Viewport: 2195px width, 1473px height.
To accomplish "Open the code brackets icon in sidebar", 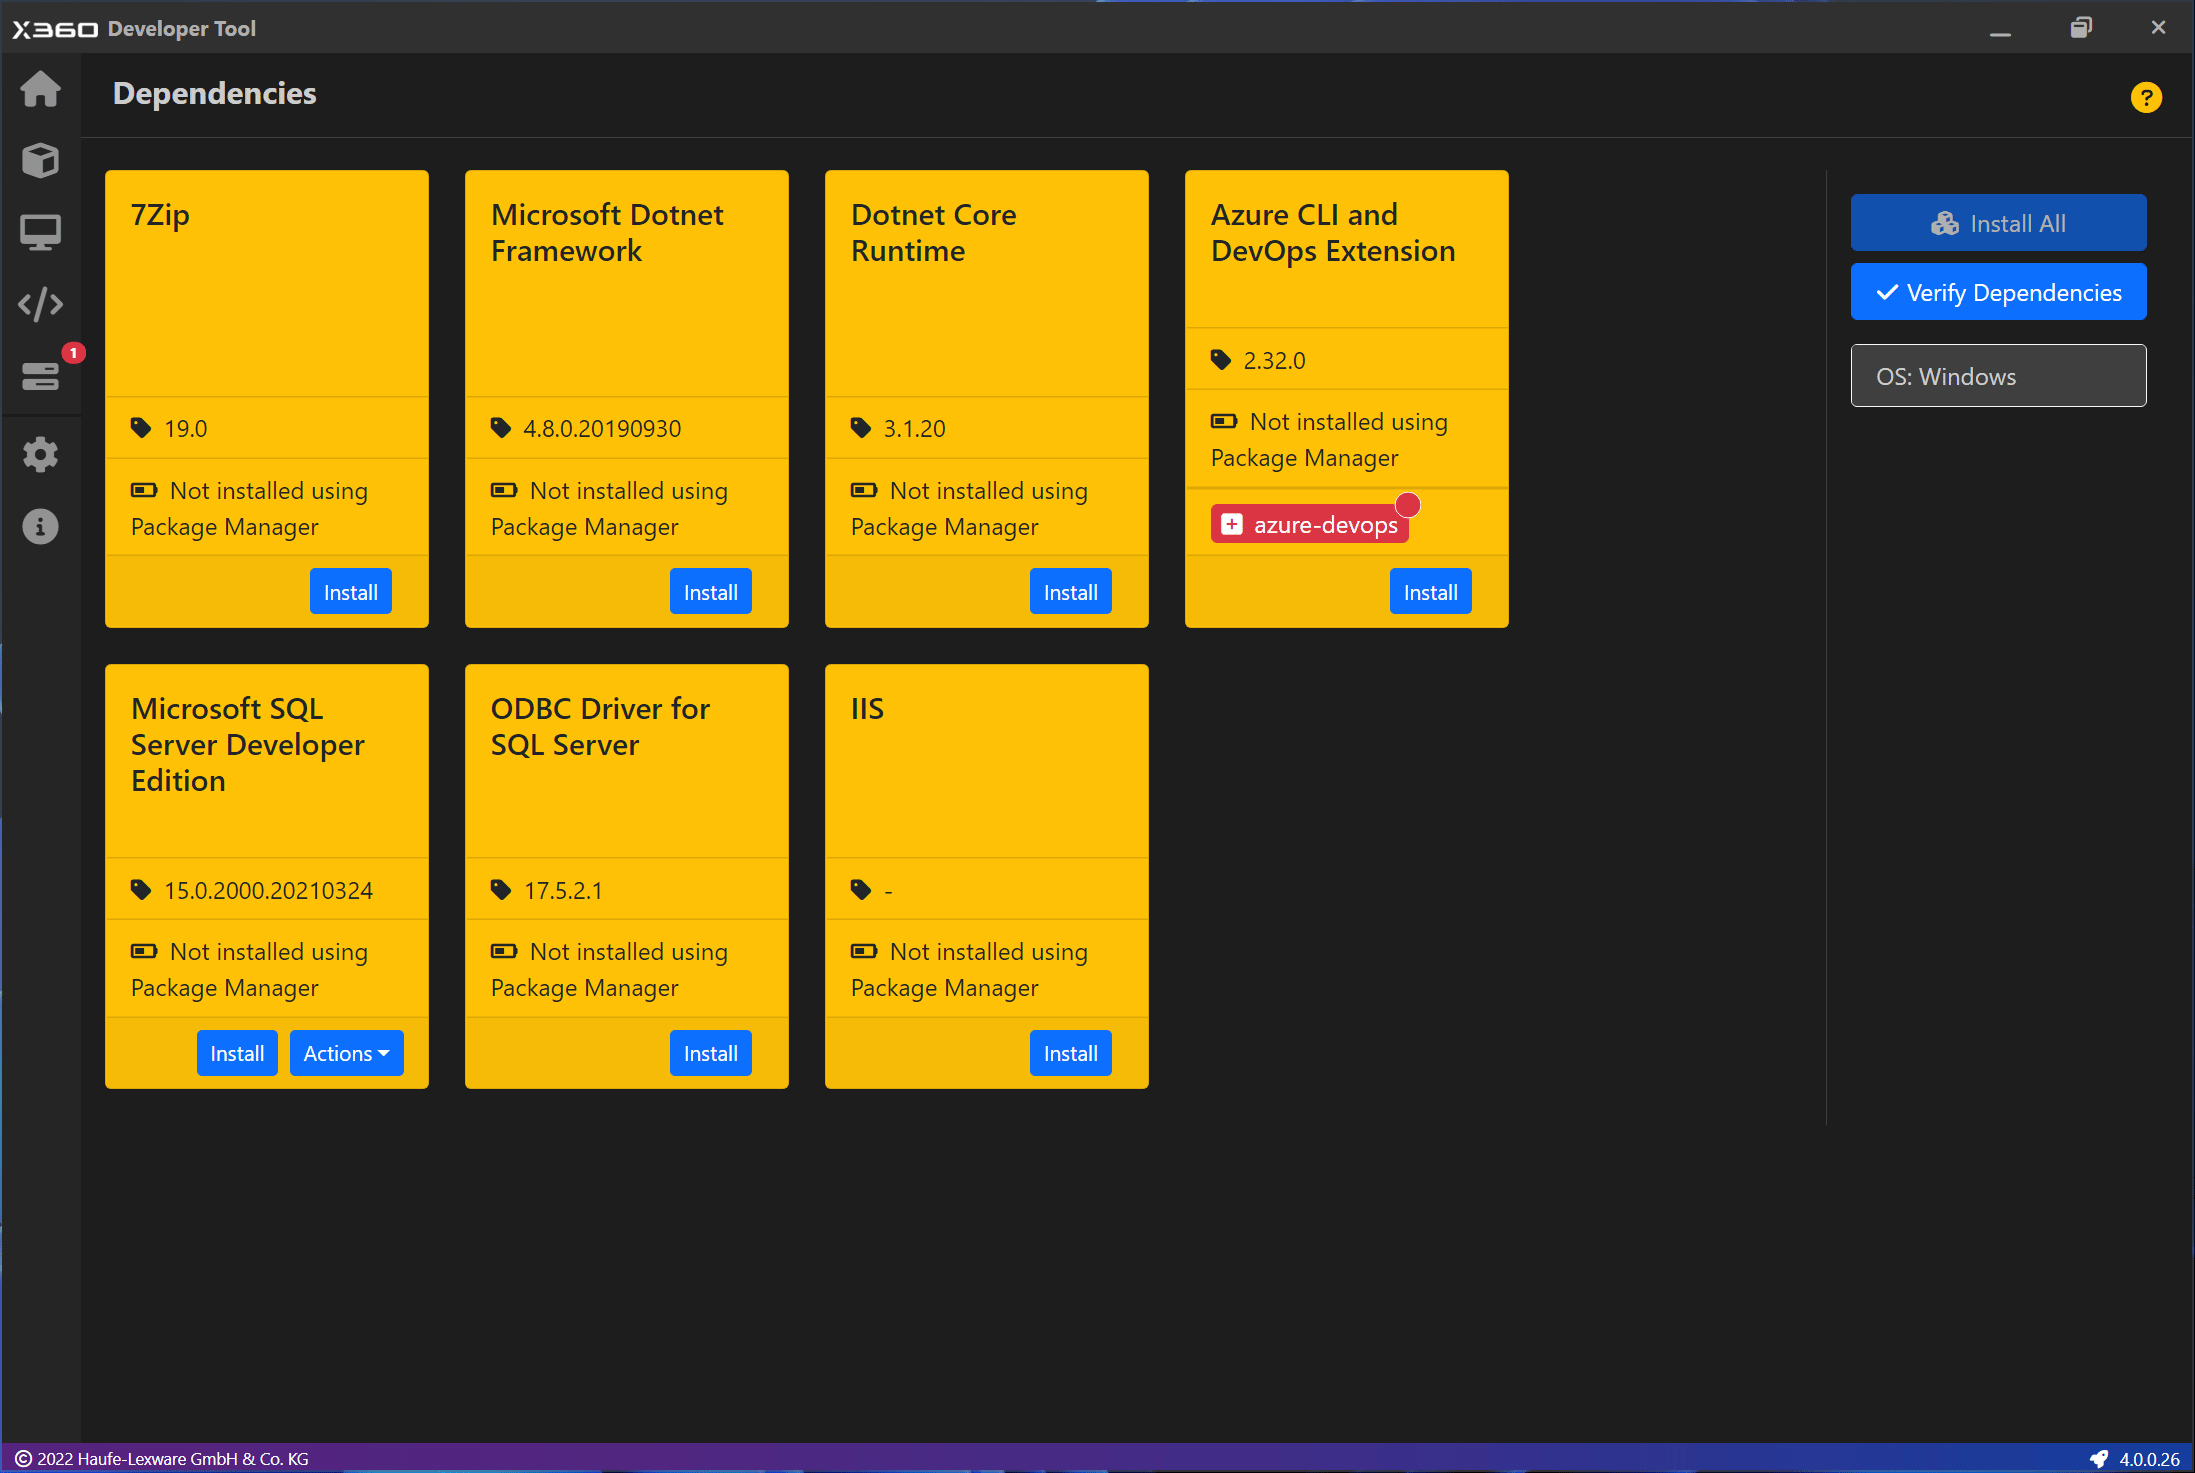I will (x=40, y=304).
